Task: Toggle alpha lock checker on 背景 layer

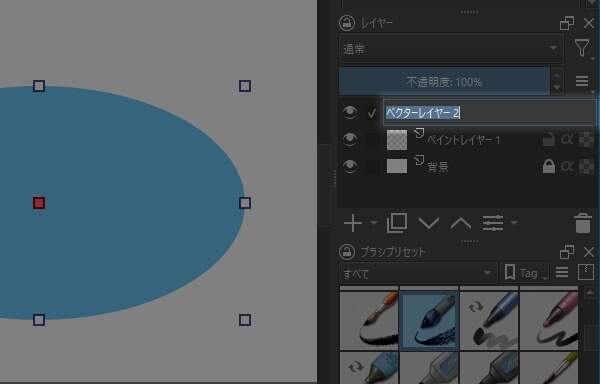Action: [x=587, y=166]
